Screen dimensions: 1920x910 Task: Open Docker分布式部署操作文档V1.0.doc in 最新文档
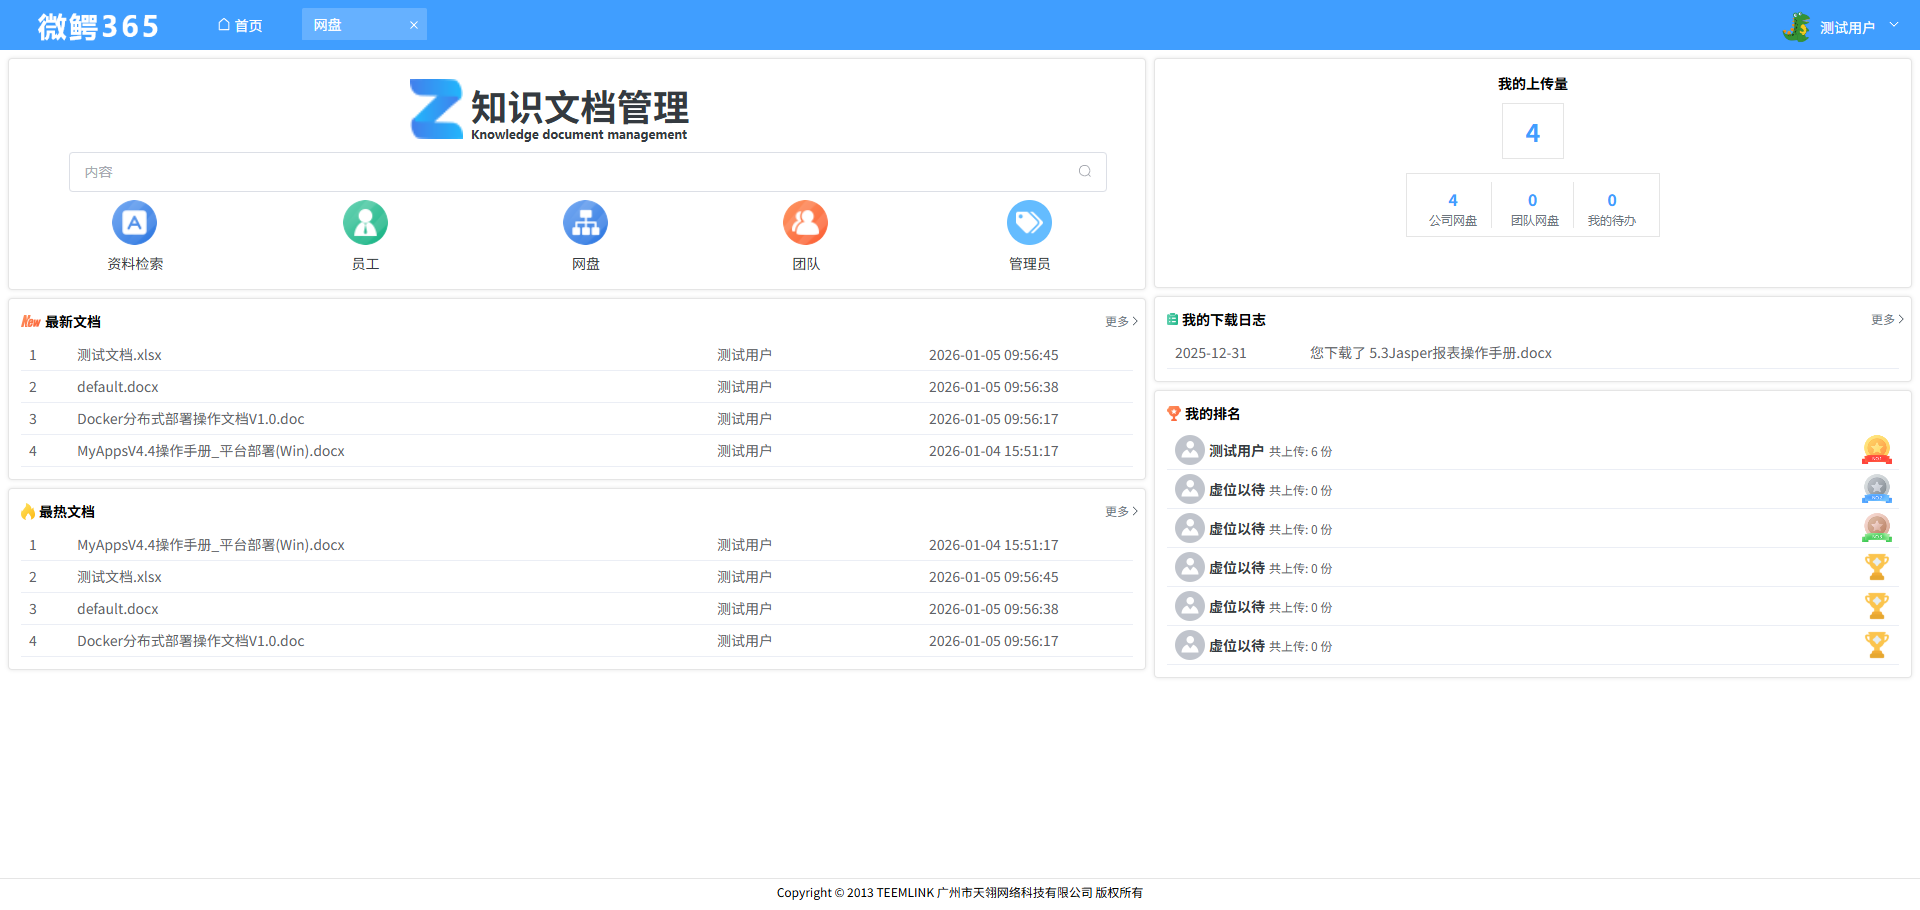[190, 419]
